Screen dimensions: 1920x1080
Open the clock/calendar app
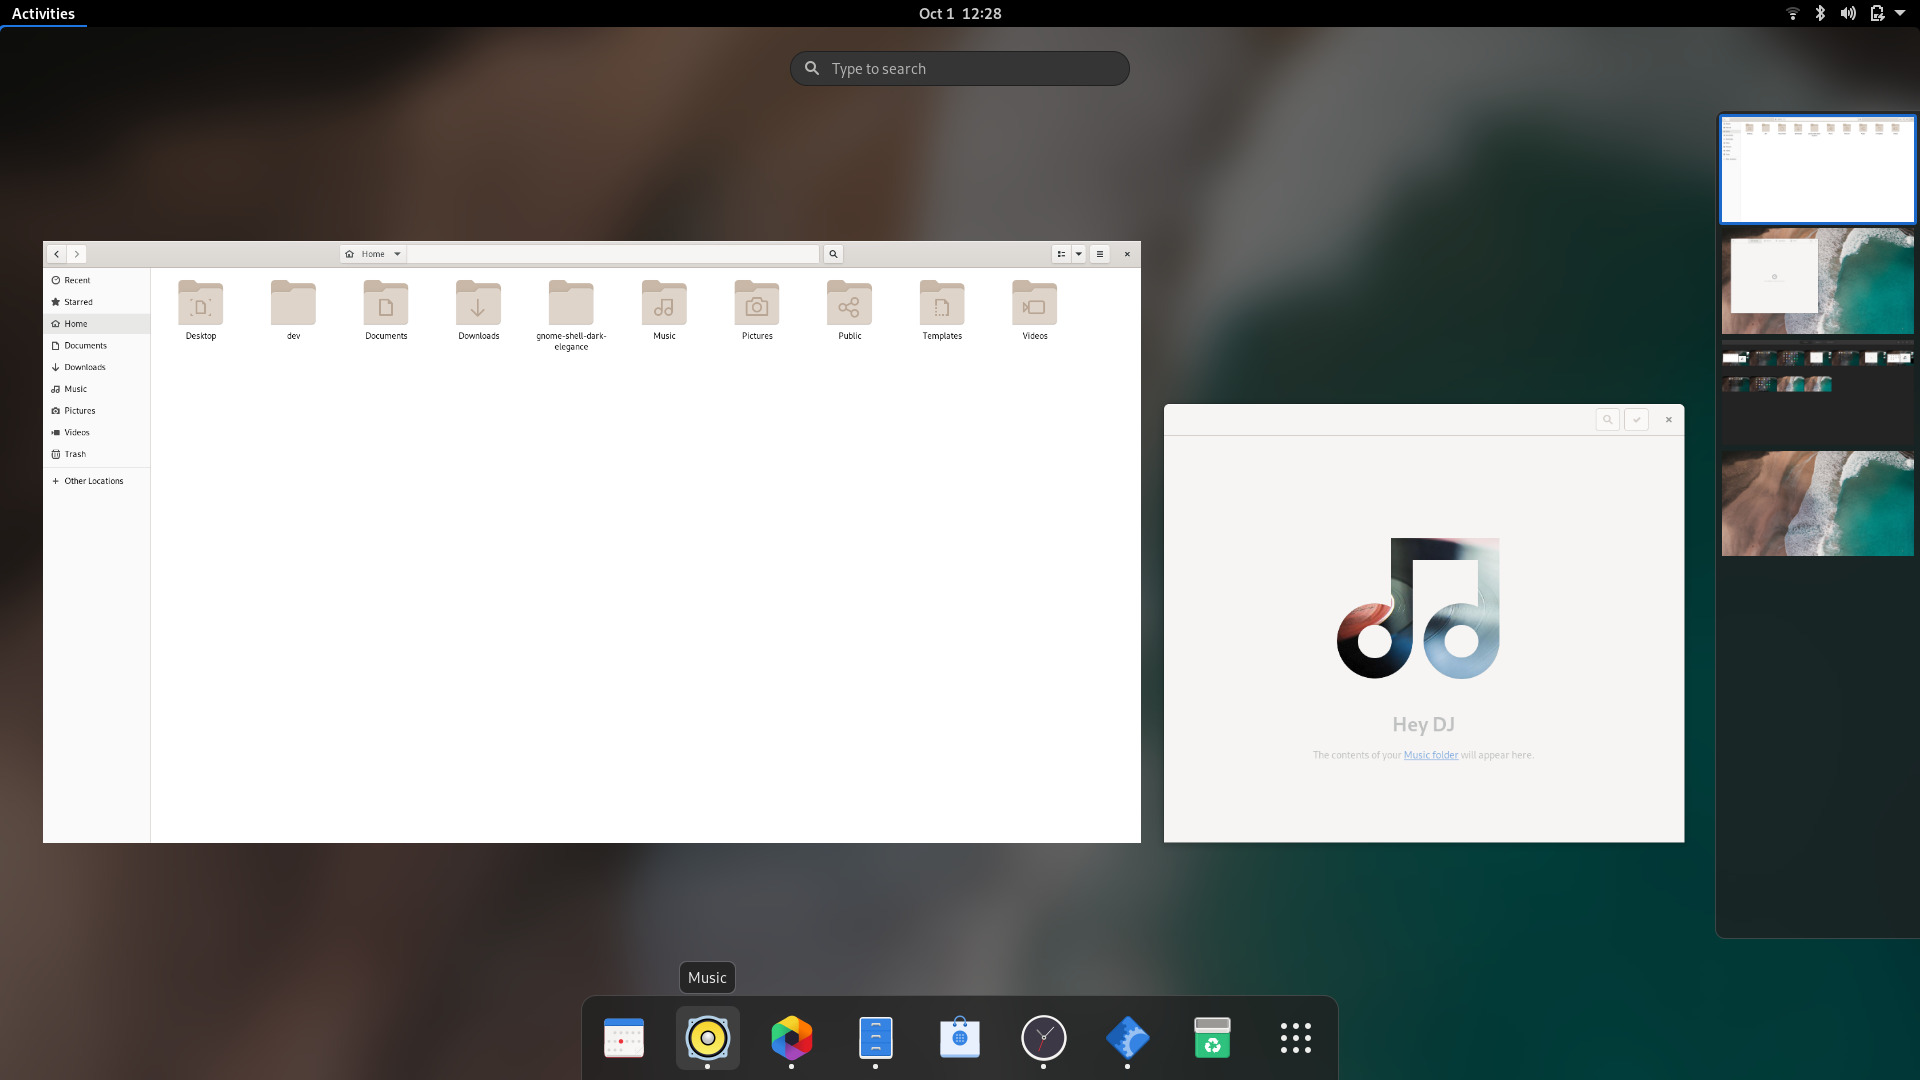point(1043,1039)
